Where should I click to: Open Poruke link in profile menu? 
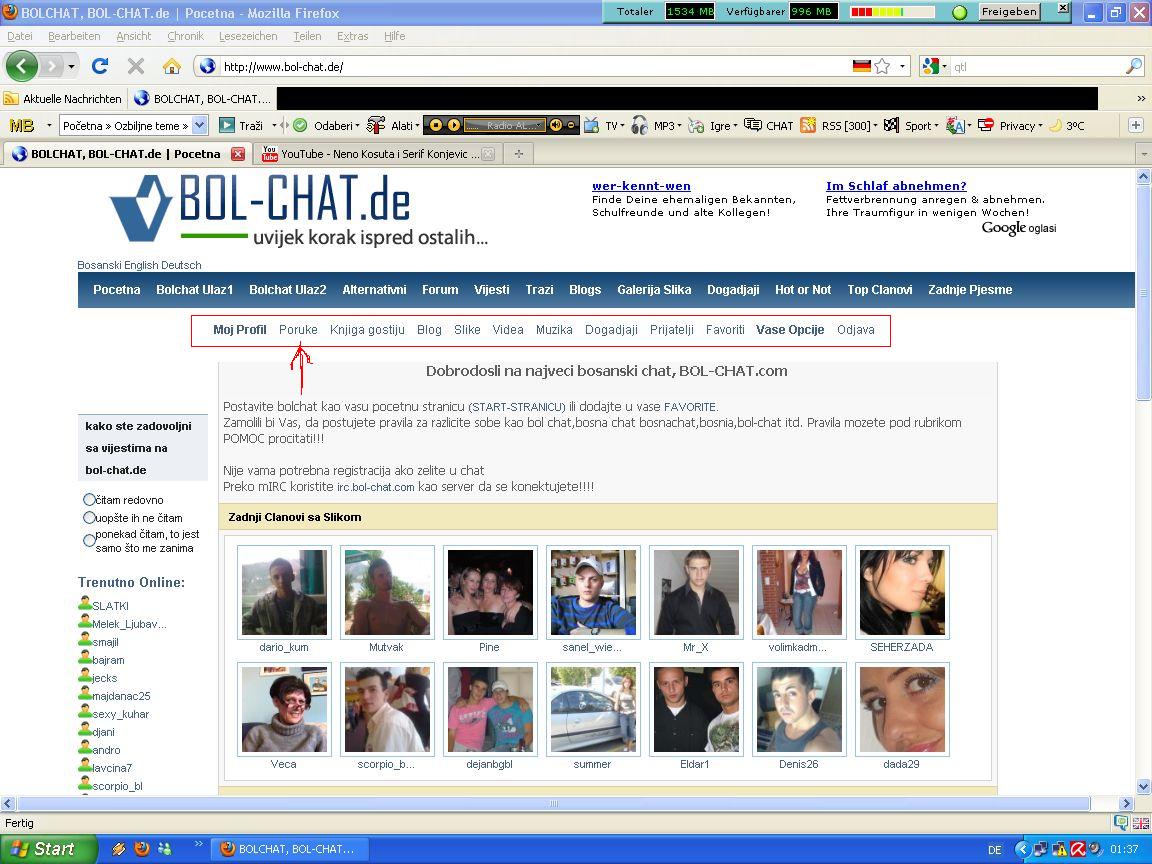click(298, 330)
